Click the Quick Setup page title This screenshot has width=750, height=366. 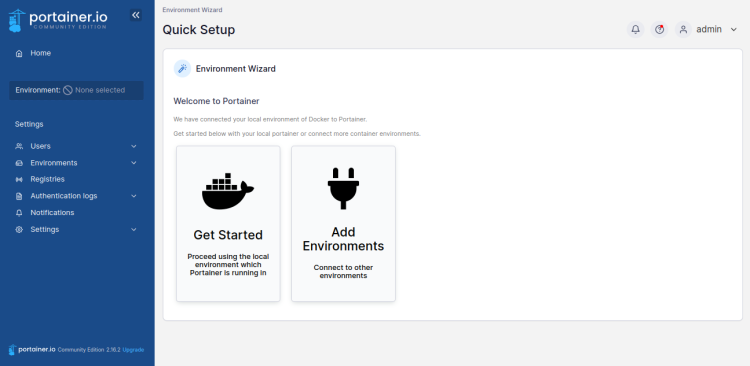pos(199,30)
